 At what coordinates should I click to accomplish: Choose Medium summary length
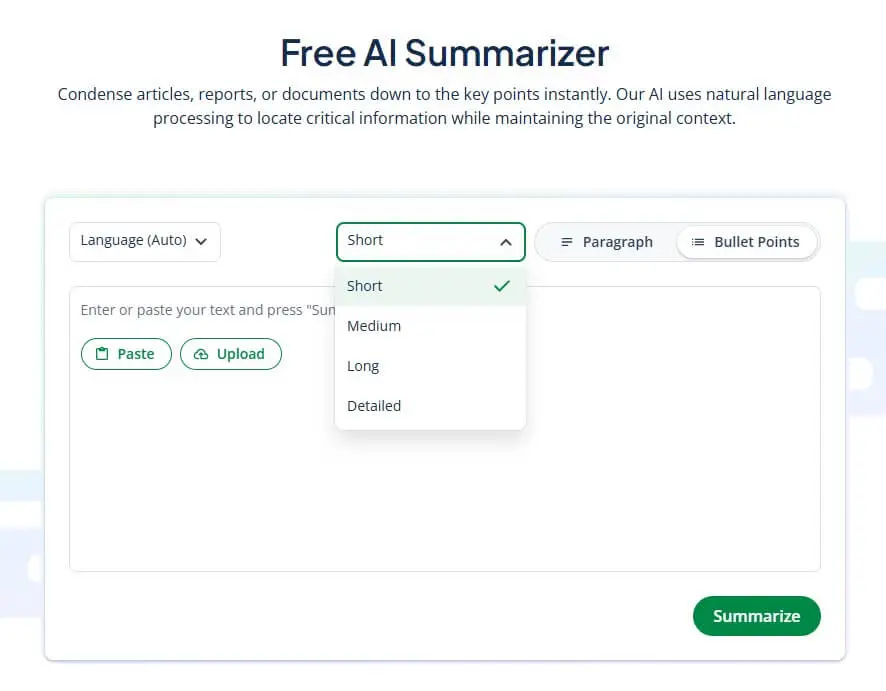pos(431,326)
